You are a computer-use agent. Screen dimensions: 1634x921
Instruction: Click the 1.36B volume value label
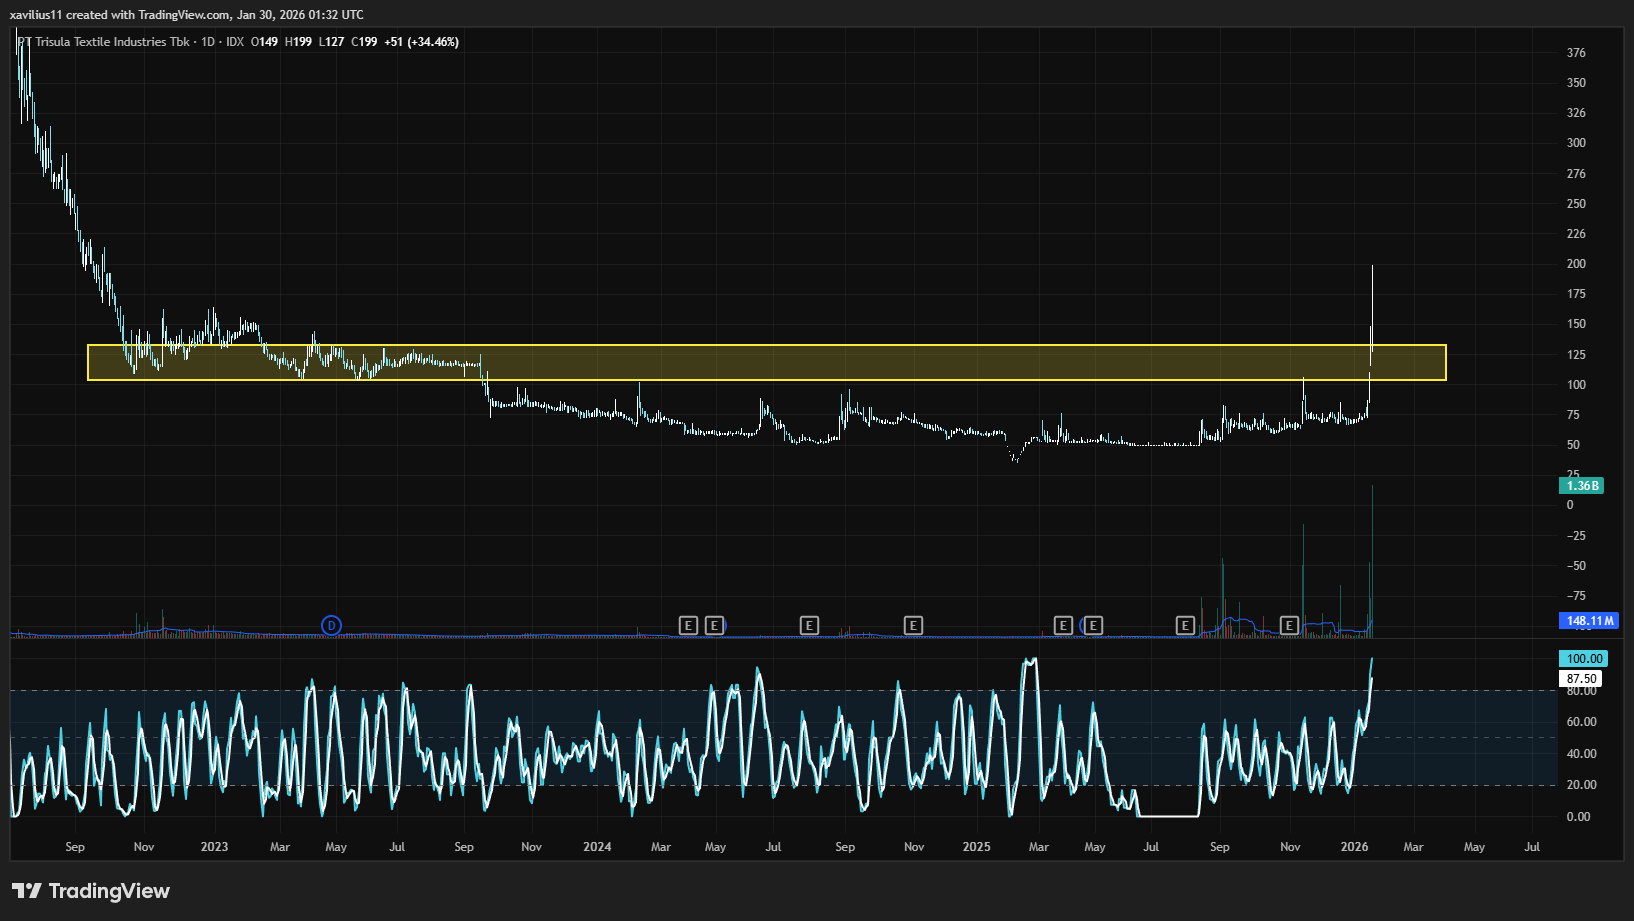point(1582,486)
